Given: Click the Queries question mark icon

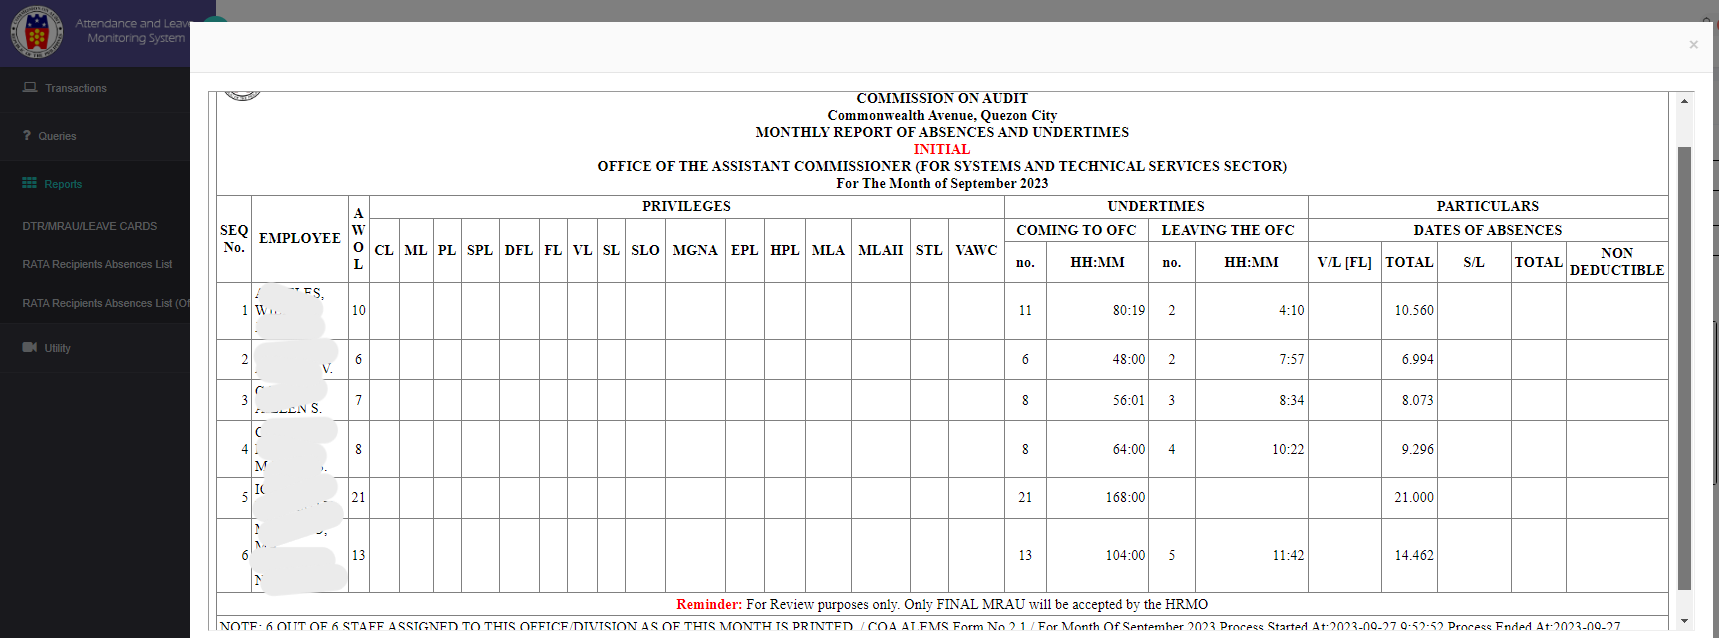Looking at the screenshot, I should click(27, 136).
